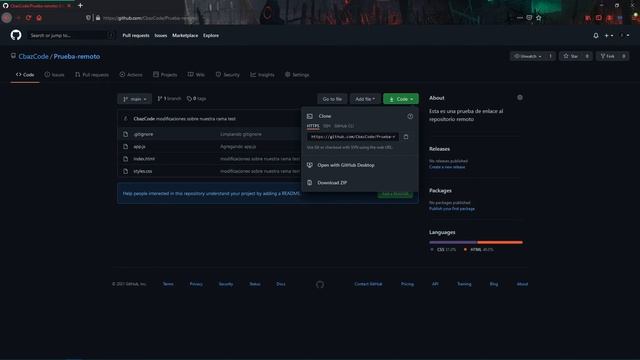Open the Security tab
Viewport: 640px width, 360px height.
tap(228, 75)
